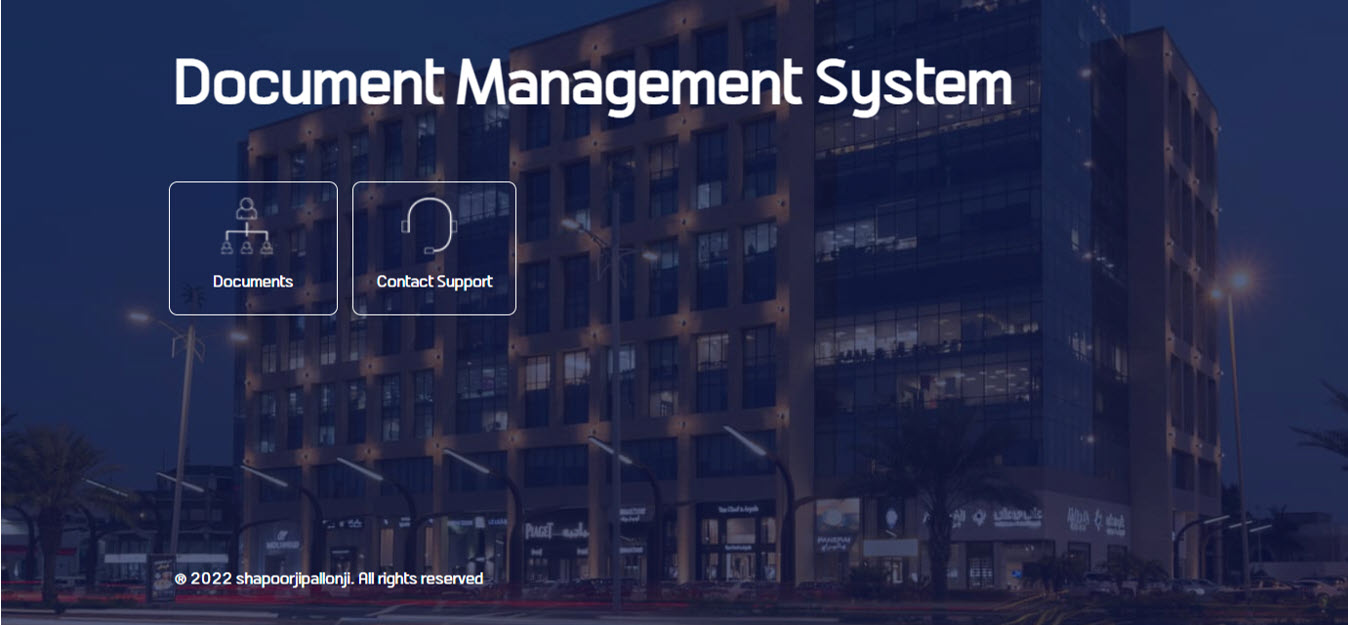Click the bottom row of the hierarchy icon
Screen dimensions: 1348x625
pos(246,246)
